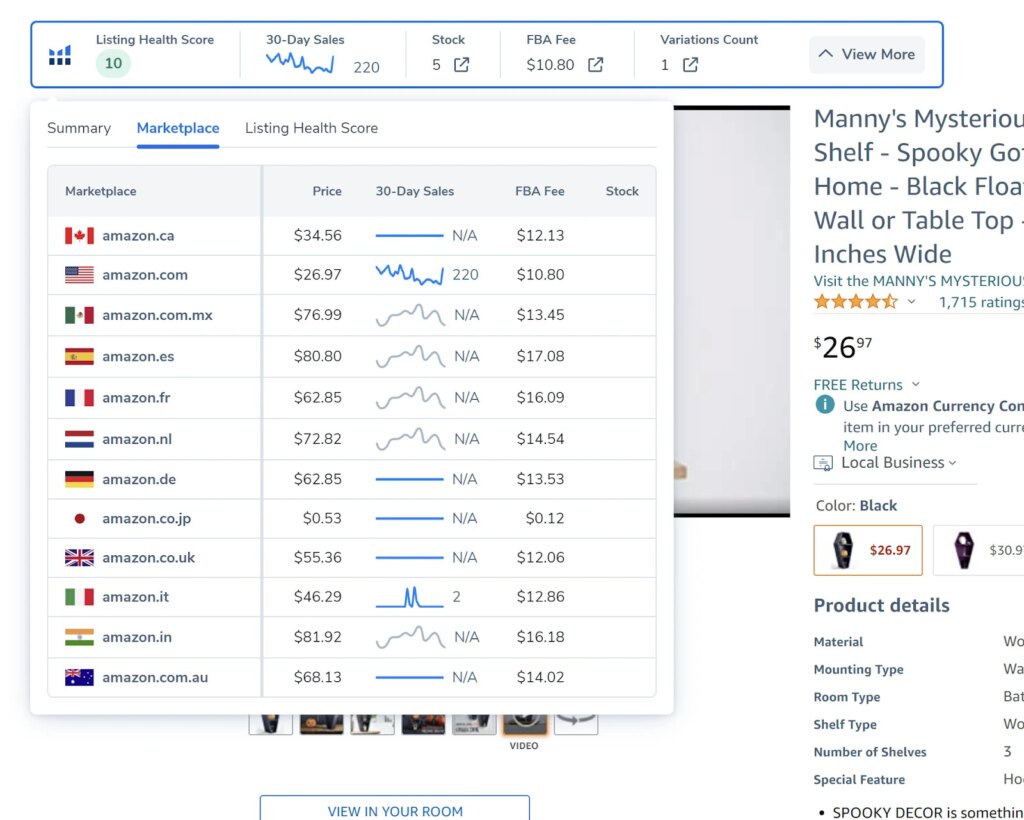Click the amazon.it marketplace name
Viewport: 1024px width, 820px height.
136,597
